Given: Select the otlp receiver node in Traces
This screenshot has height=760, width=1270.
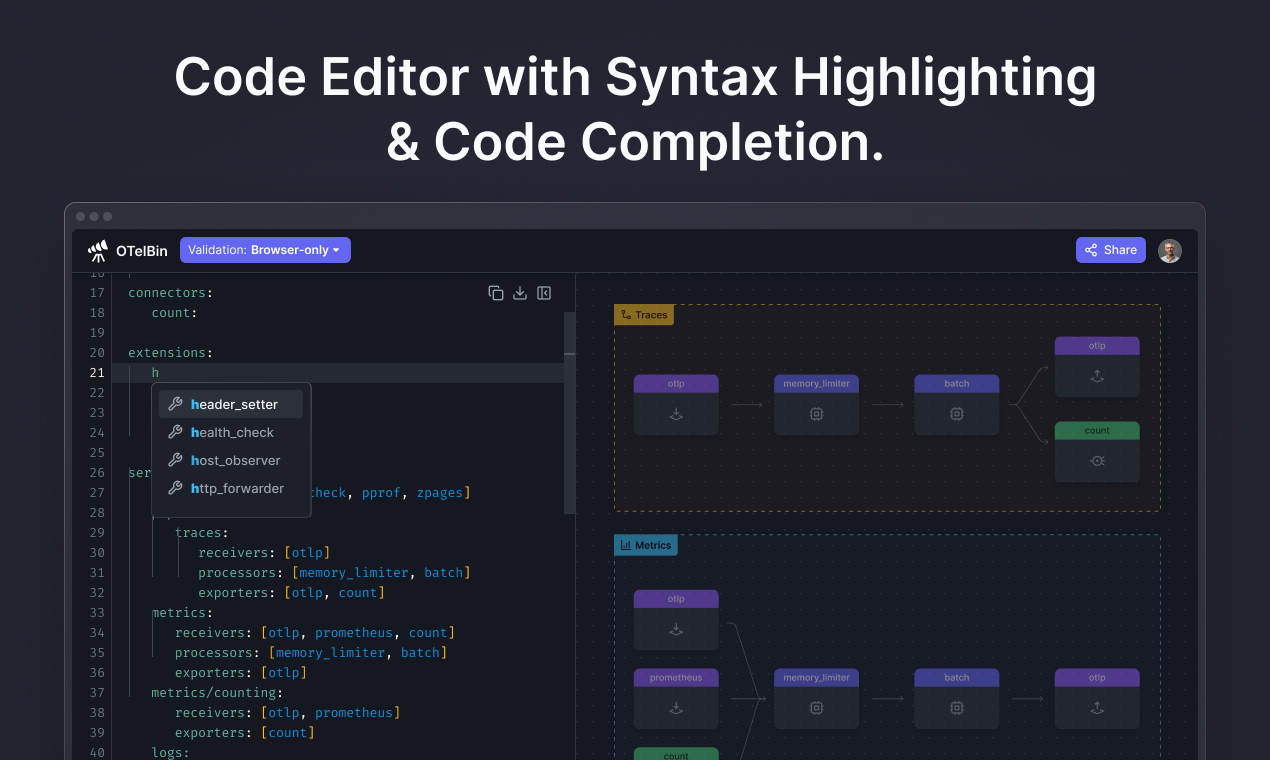Looking at the screenshot, I should tap(676, 404).
